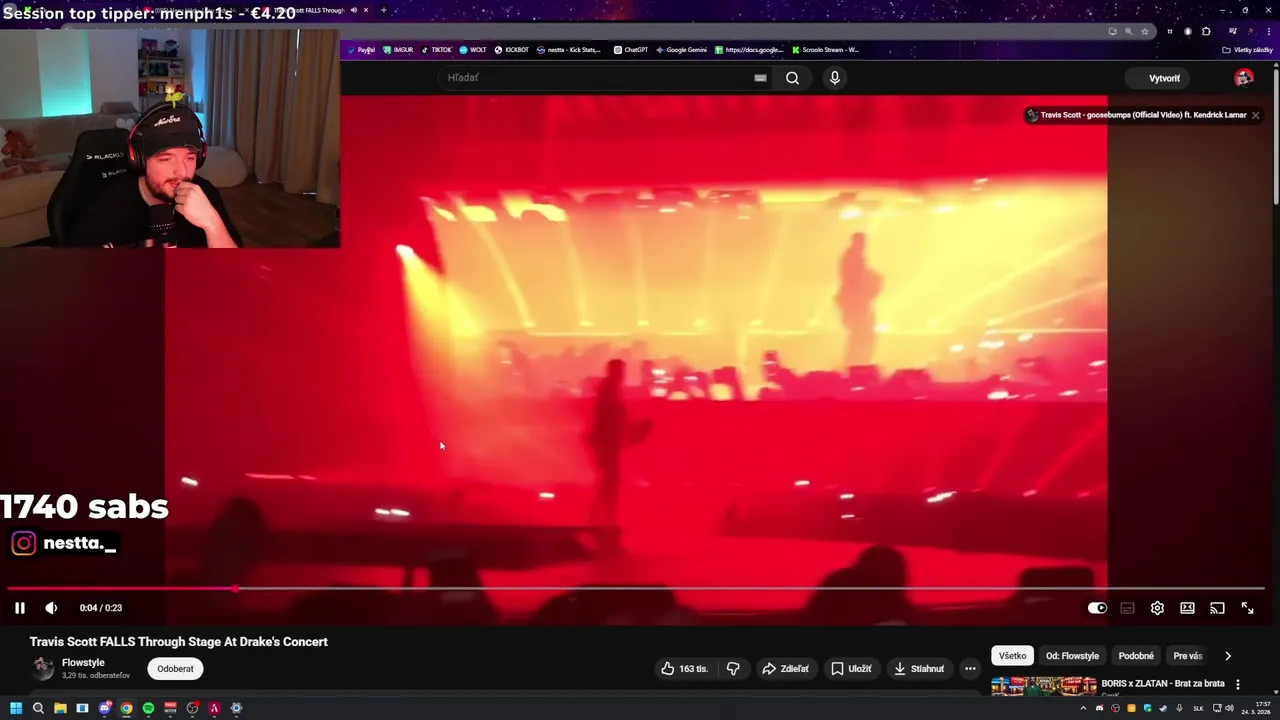Open the player settings gear

point(1157,608)
